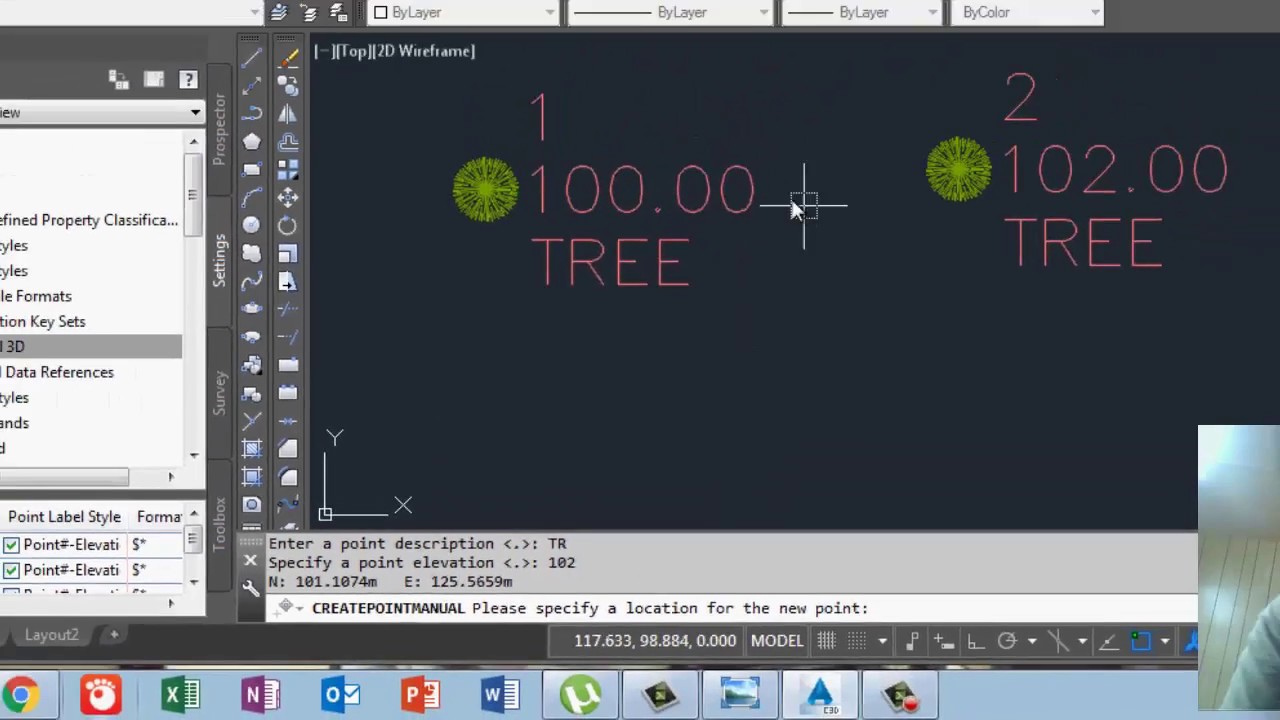The height and width of the screenshot is (720, 1280).
Task: Switch to the Toolbox tab
Action: click(x=219, y=523)
